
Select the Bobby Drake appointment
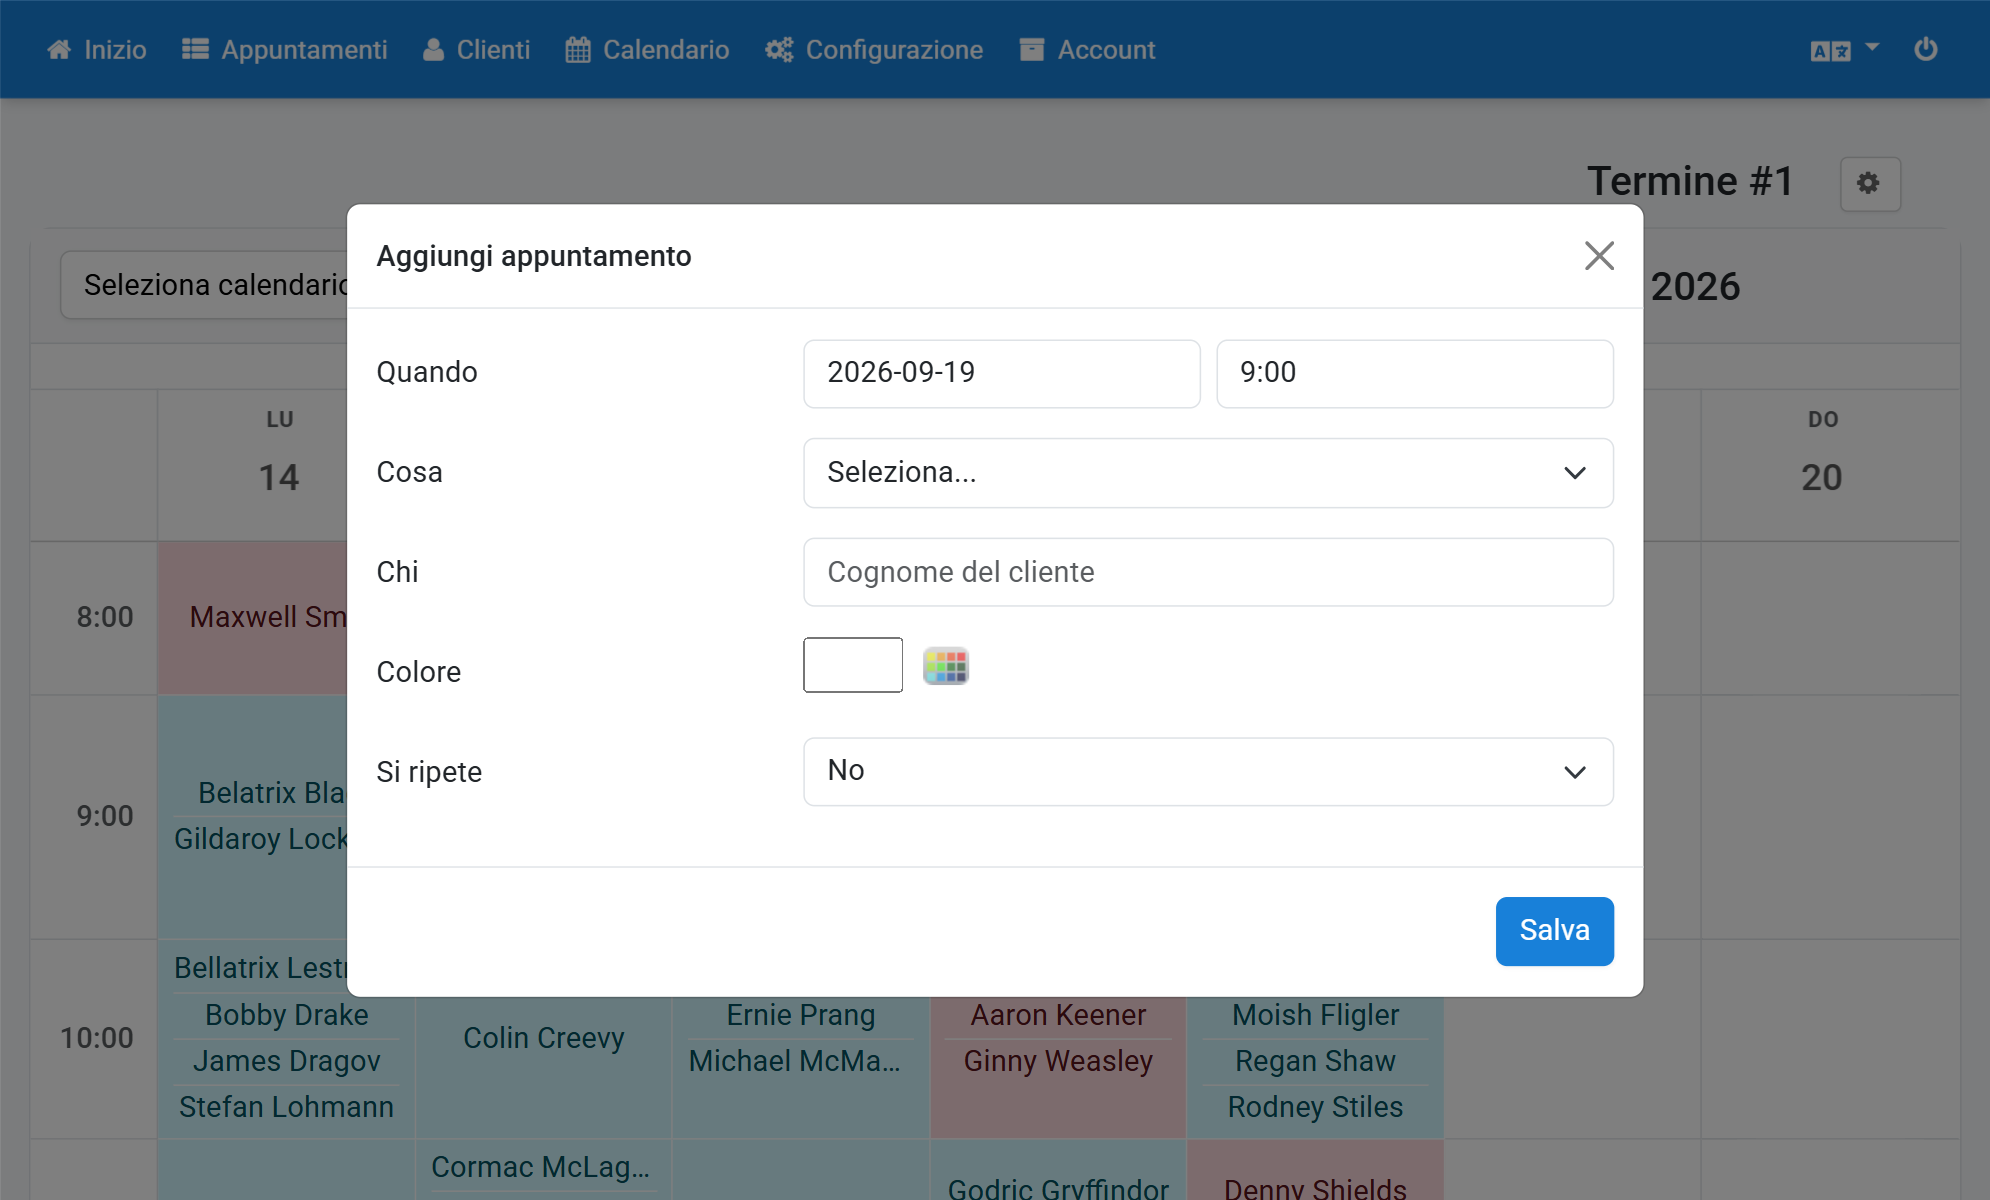(287, 1015)
